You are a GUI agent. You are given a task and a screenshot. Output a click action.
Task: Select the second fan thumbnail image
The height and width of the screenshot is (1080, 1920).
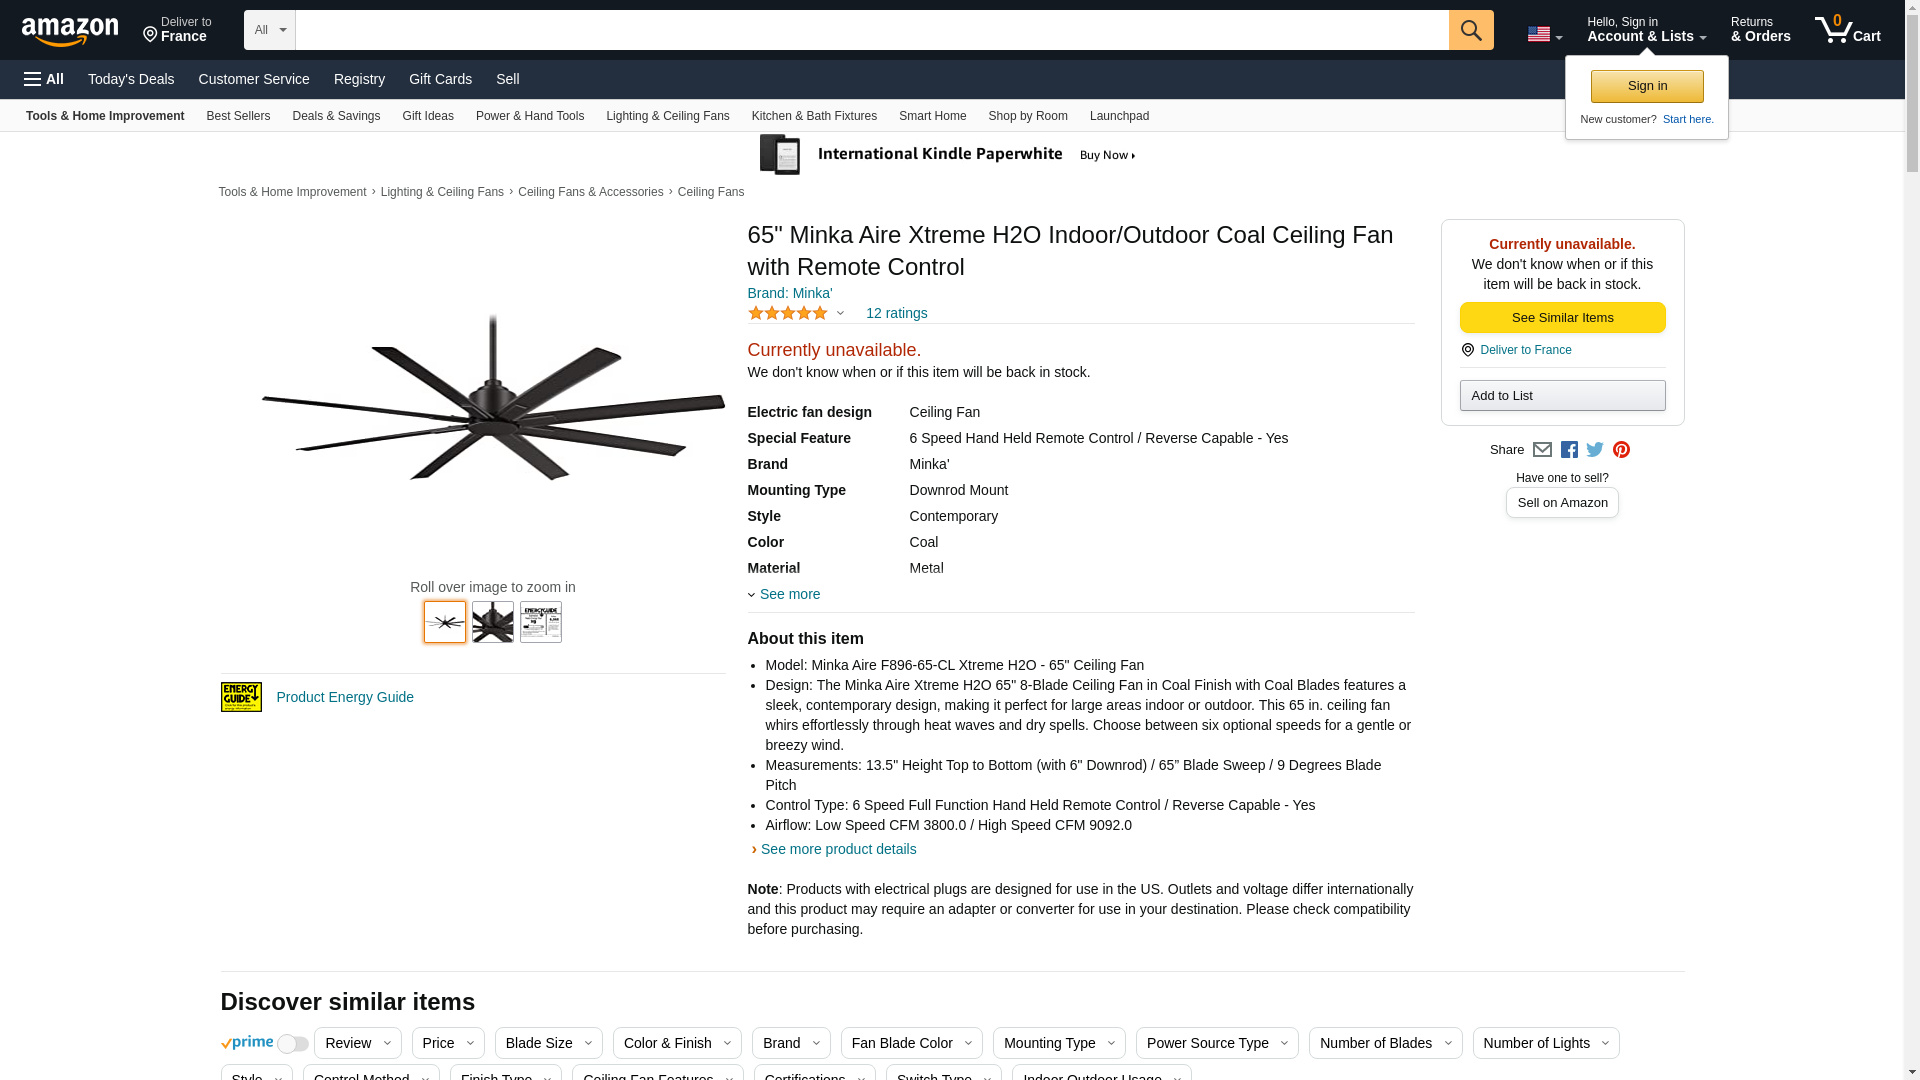(493, 622)
